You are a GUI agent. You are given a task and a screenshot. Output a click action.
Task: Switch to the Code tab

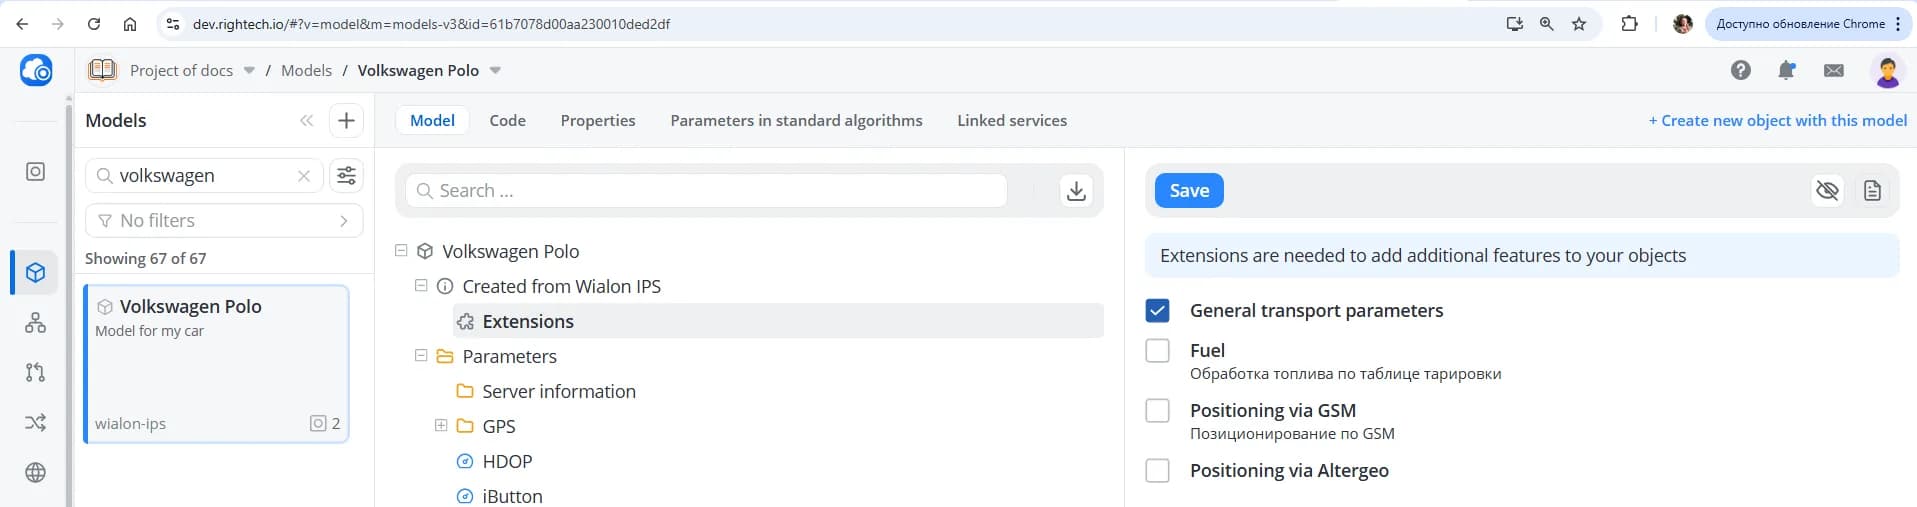[x=507, y=120]
